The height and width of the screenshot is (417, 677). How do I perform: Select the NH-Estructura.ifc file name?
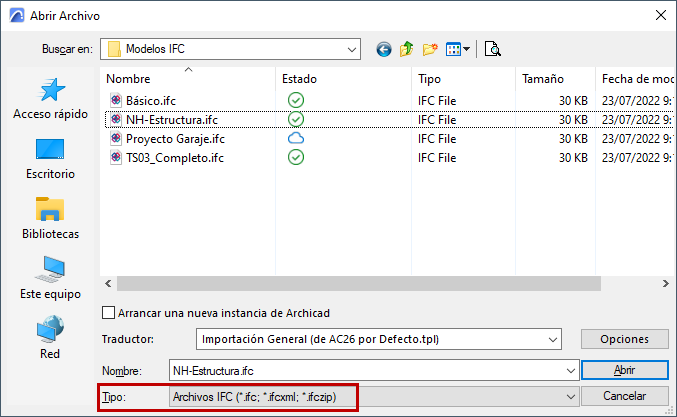tap(172, 120)
